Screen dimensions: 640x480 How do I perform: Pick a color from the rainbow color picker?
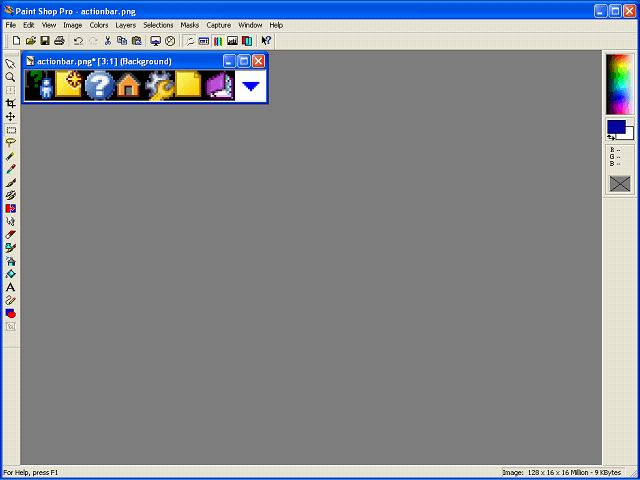click(x=620, y=84)
